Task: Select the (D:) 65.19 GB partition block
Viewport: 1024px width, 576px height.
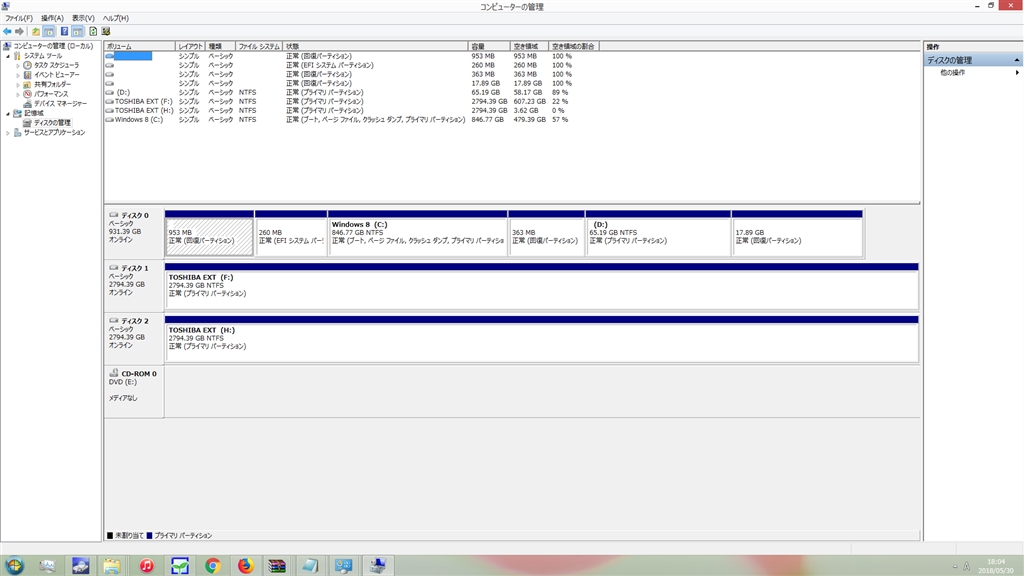Action: (658, 233)
